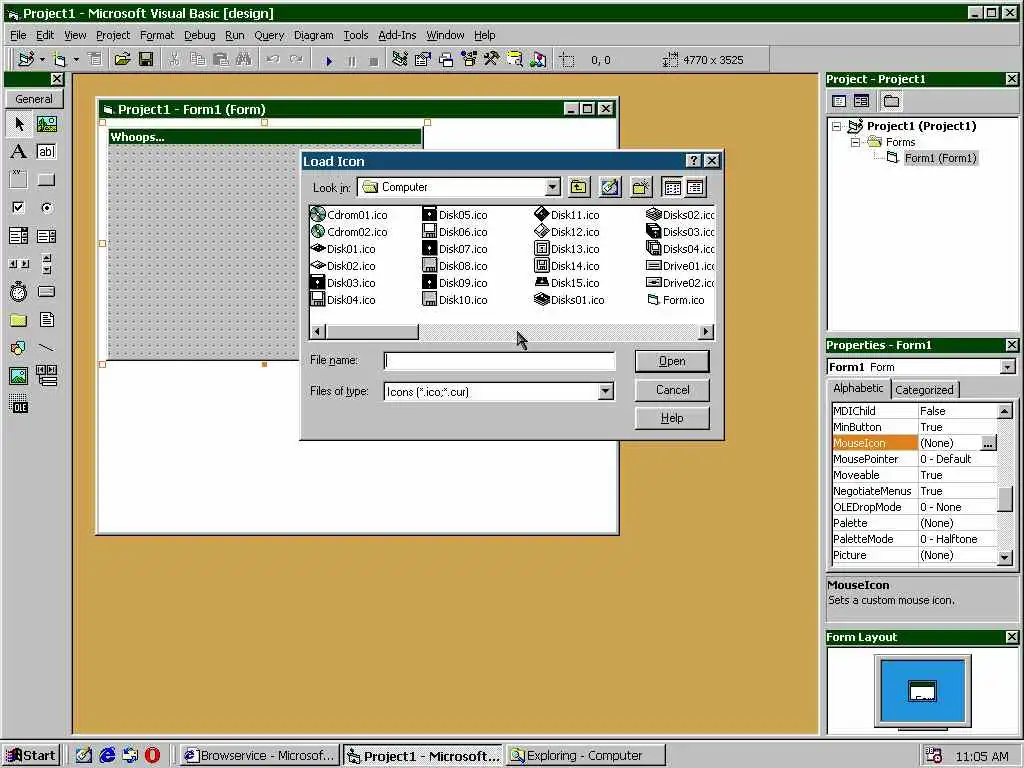The height and width of the screenshot is (768, 1024).
Task: Select the TextBox (ab|) control in toolbox
Action: point(46,152)
